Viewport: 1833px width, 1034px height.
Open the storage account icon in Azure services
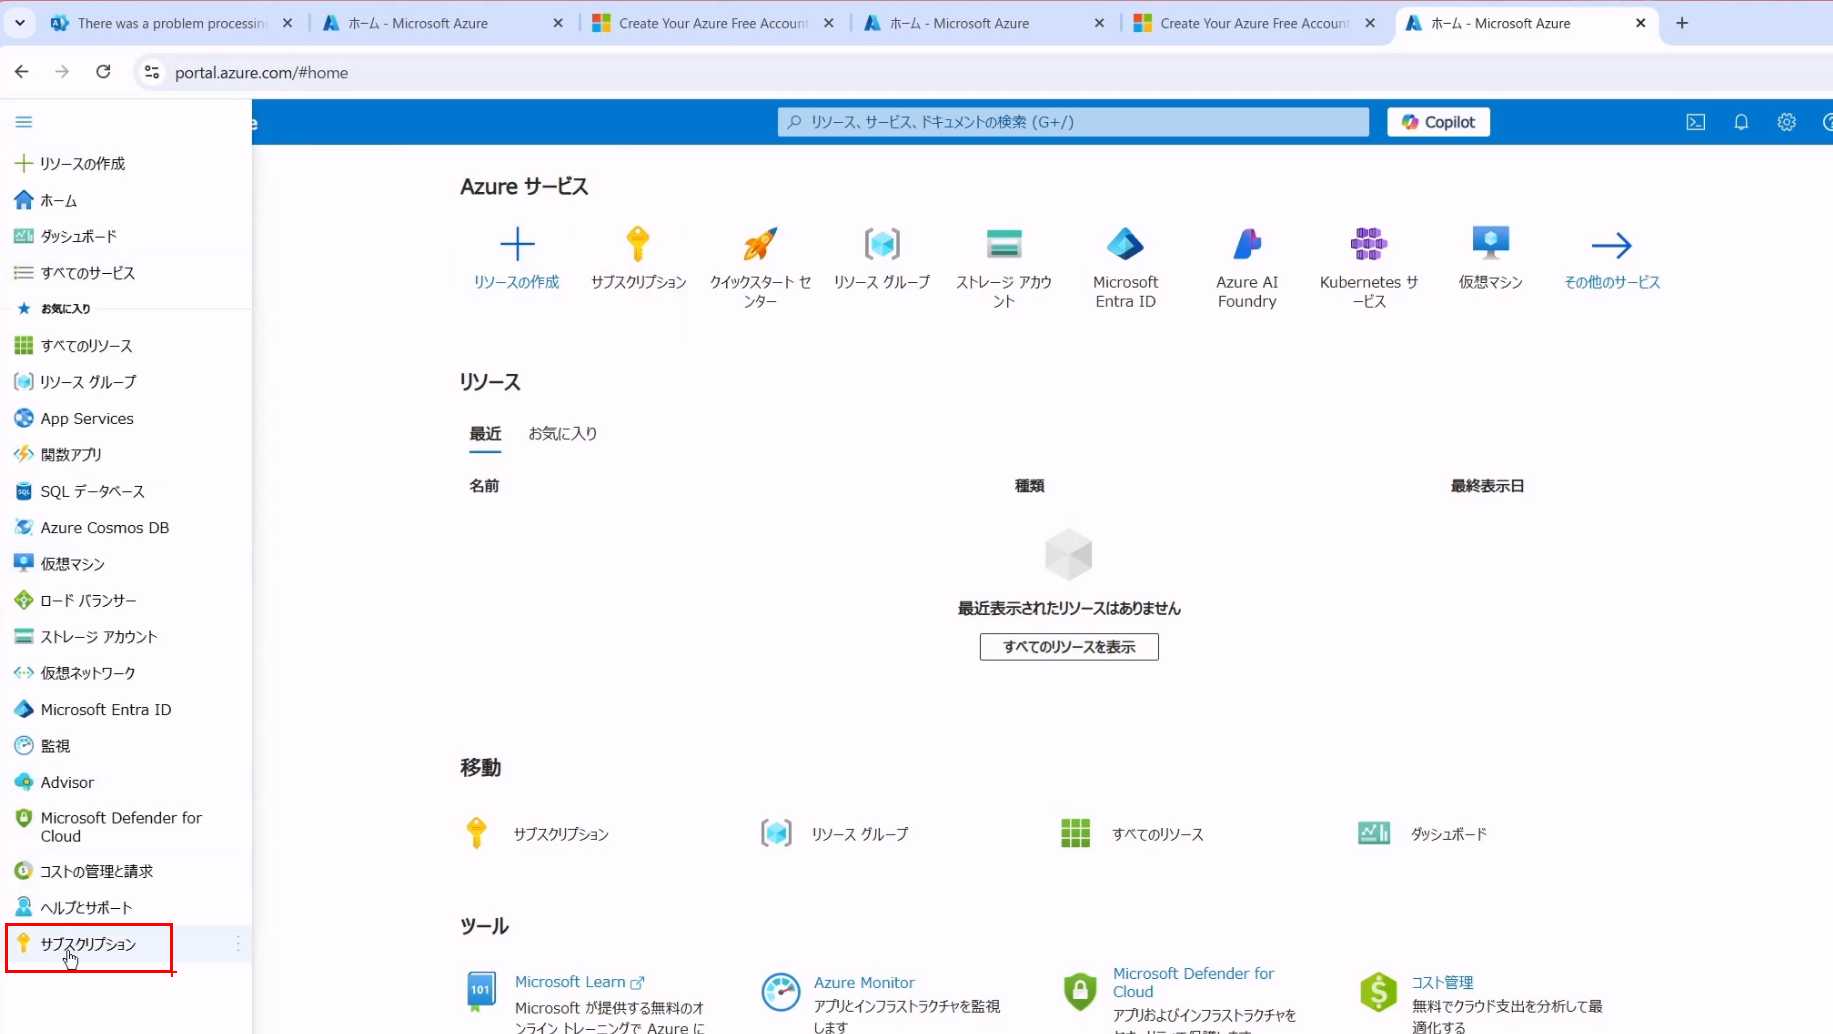[1003, 244]
